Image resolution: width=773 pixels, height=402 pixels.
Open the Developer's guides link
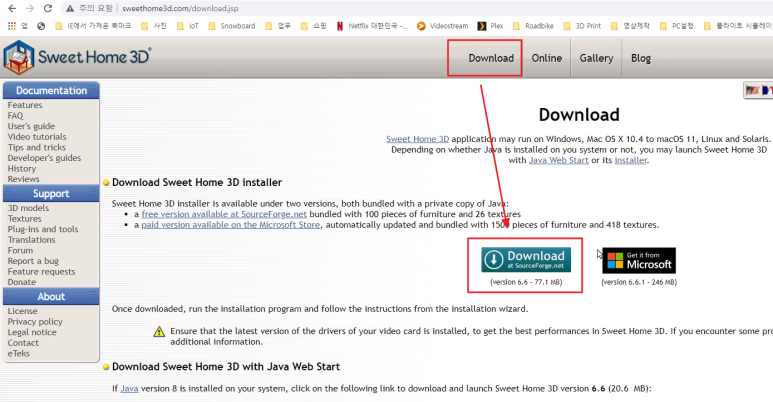44,158
